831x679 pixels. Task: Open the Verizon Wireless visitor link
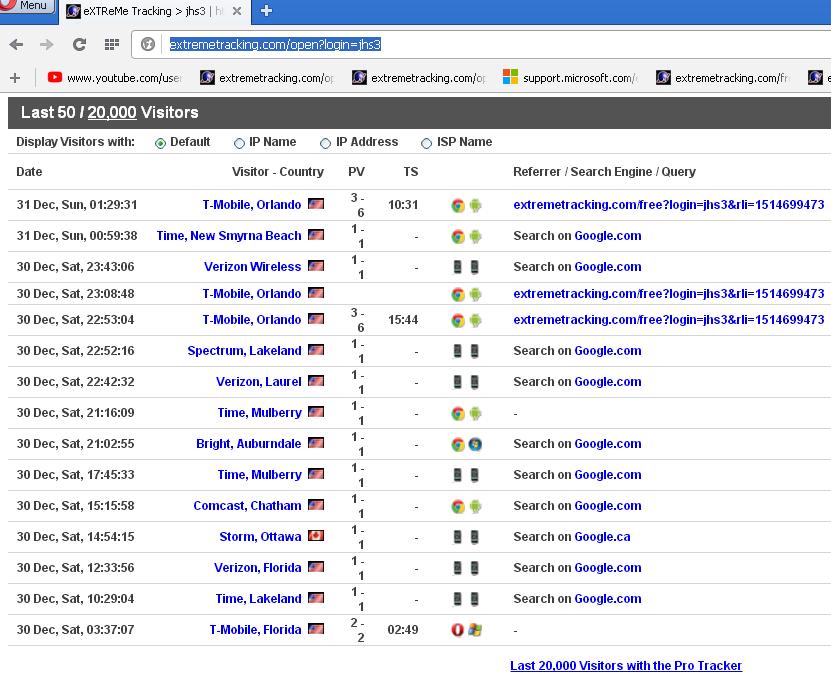pyautogui.click(x=252, y=267)
